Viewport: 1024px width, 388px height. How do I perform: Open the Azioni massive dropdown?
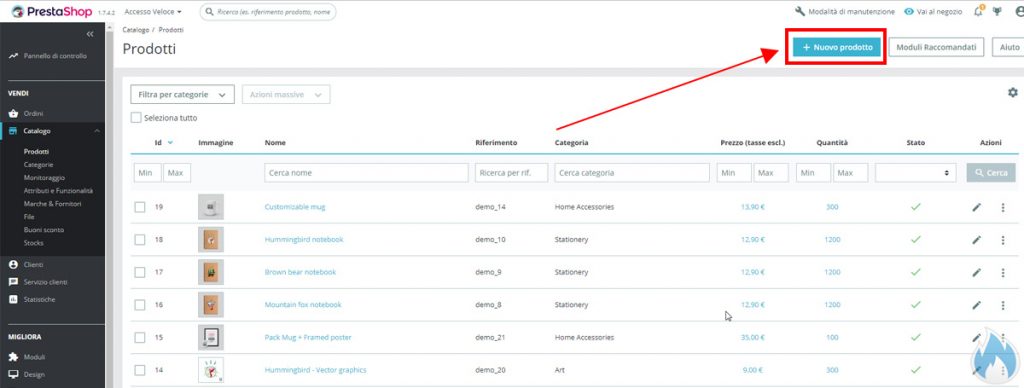[x=286, y=95]
